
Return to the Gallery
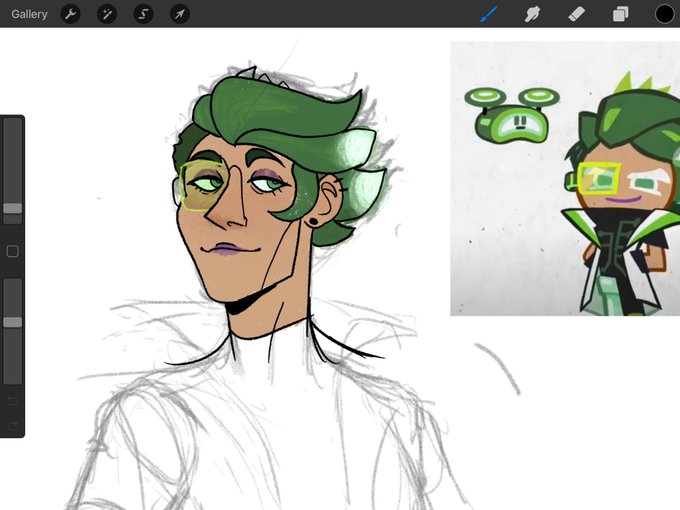[x=29, y=14]
